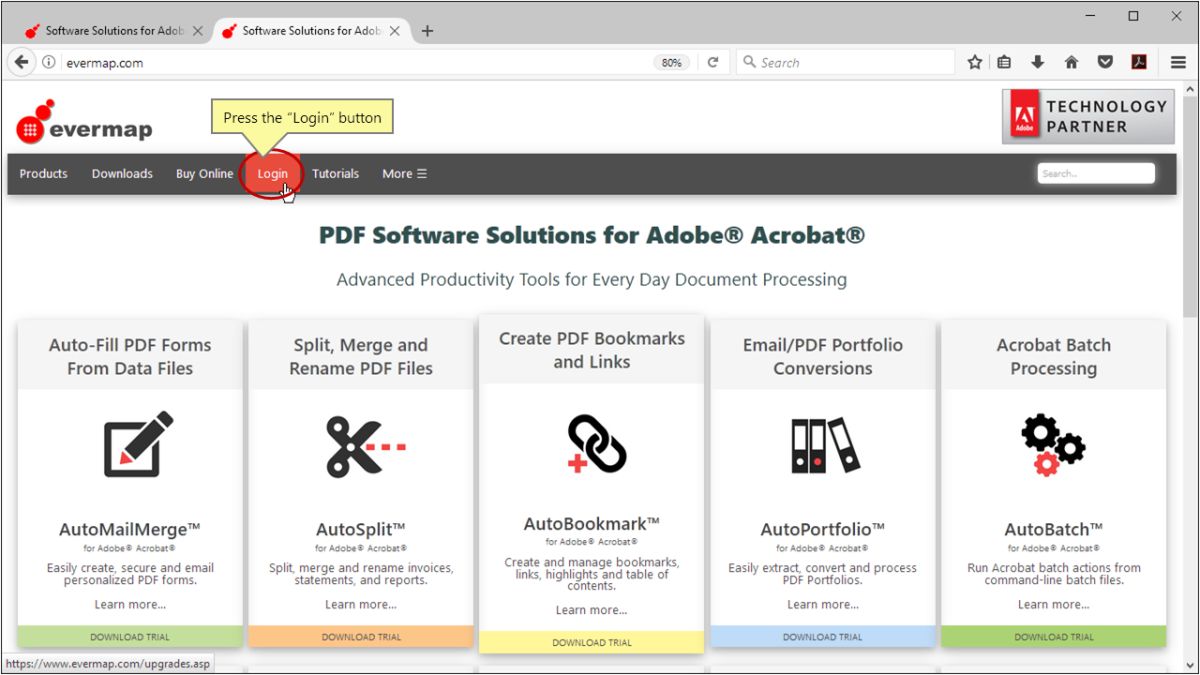Screen dimensions: 1200x675
Task: Bookmark this page with the star icon
Action: [x=975, y=62]
